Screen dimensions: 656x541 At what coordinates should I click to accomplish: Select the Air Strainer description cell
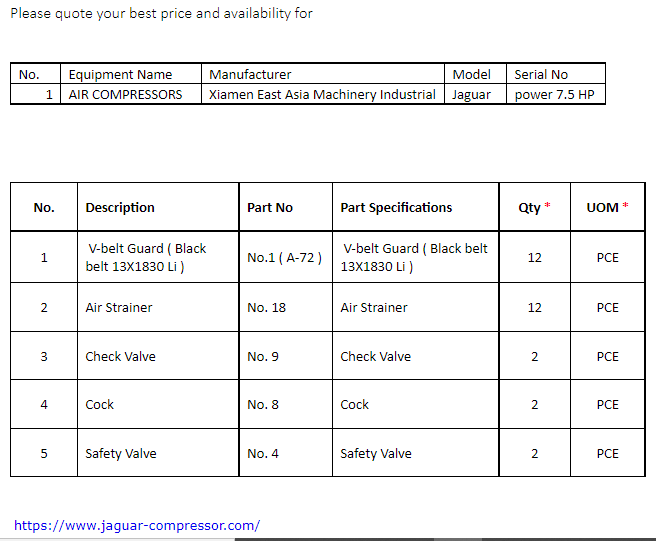click(158, 308)
